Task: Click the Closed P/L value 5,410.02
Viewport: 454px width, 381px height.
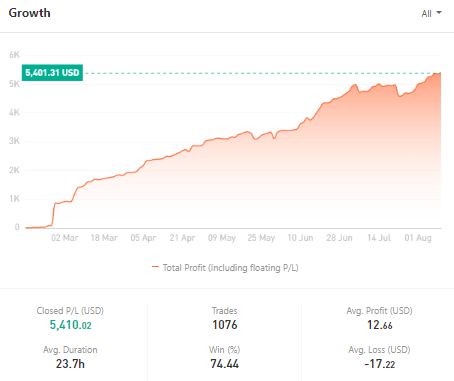Action: pos(70,325)
